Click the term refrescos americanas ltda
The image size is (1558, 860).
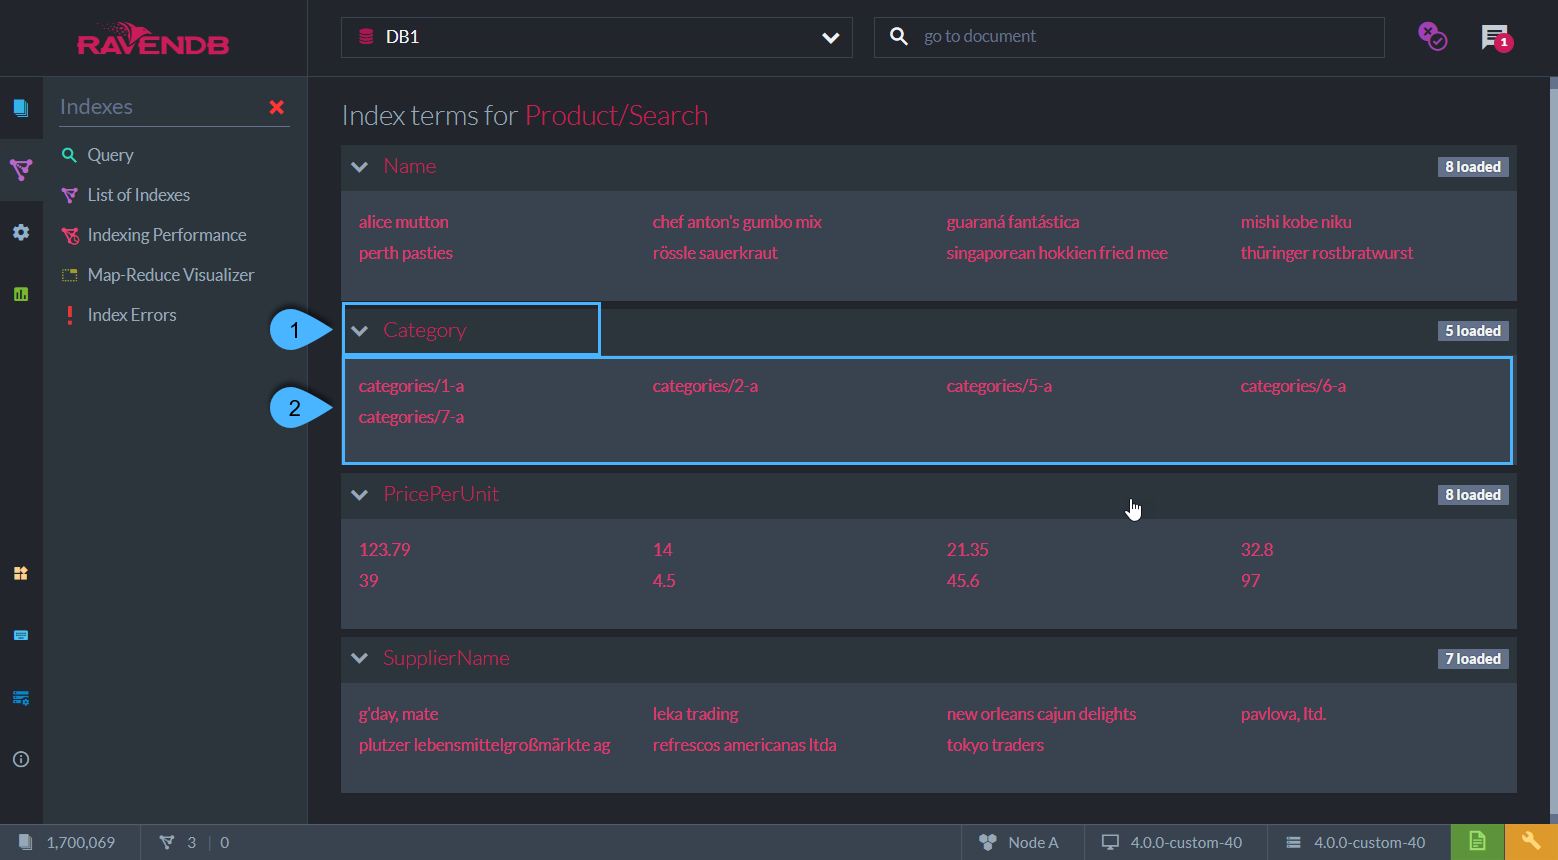pos(745,745)
